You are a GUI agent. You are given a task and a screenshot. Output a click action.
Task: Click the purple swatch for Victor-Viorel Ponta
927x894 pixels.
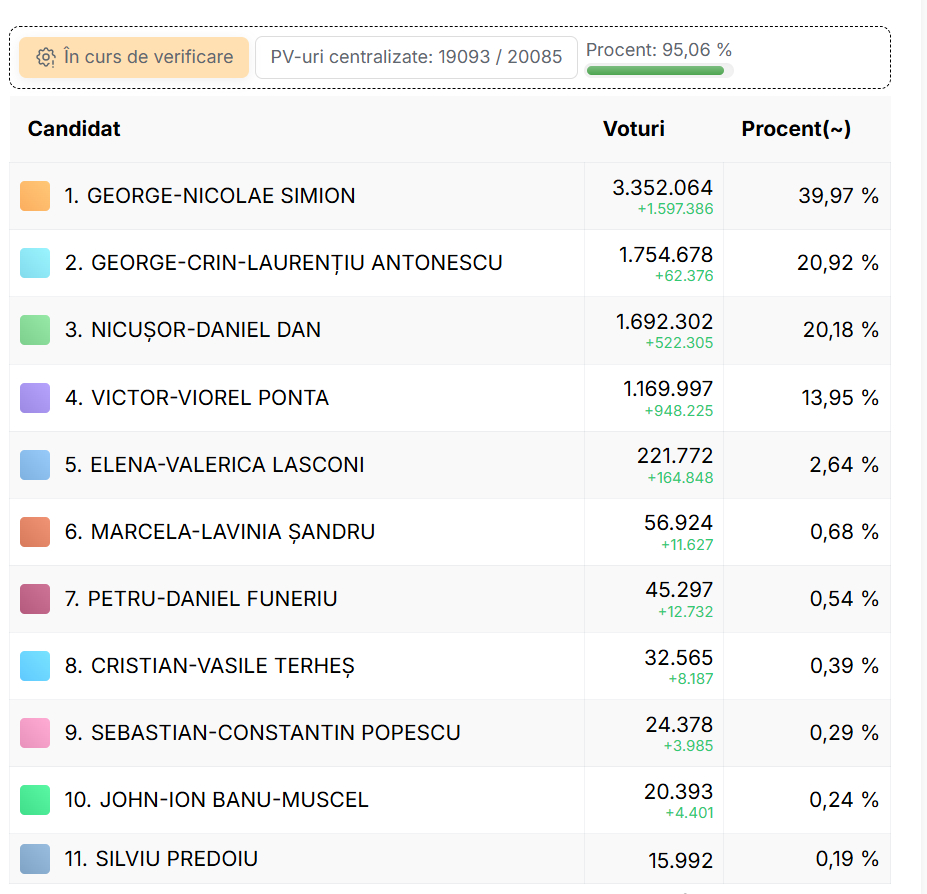pyautogui.click(x=35, y=398)
